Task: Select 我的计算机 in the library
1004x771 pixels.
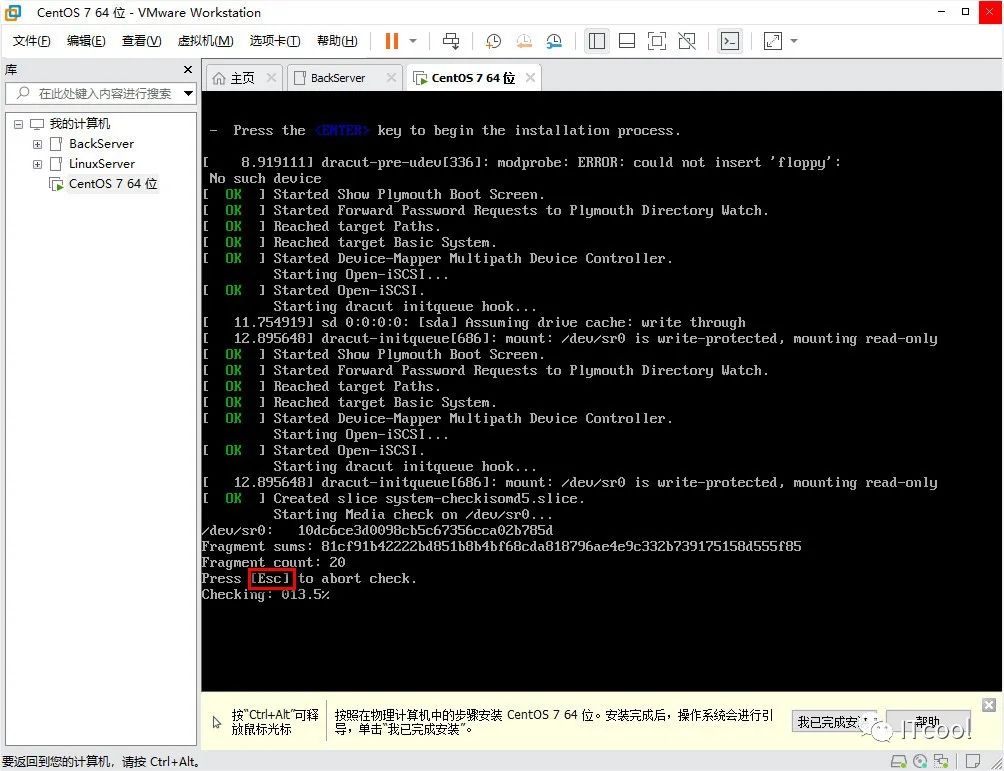Action: 80,124
